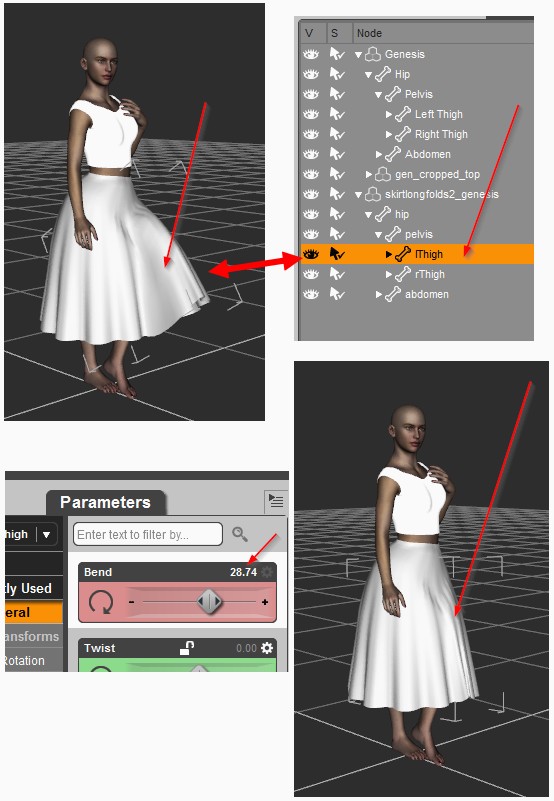Decrease Bend with minus button
Screen dimensions: 554x801
pos(131,602)
